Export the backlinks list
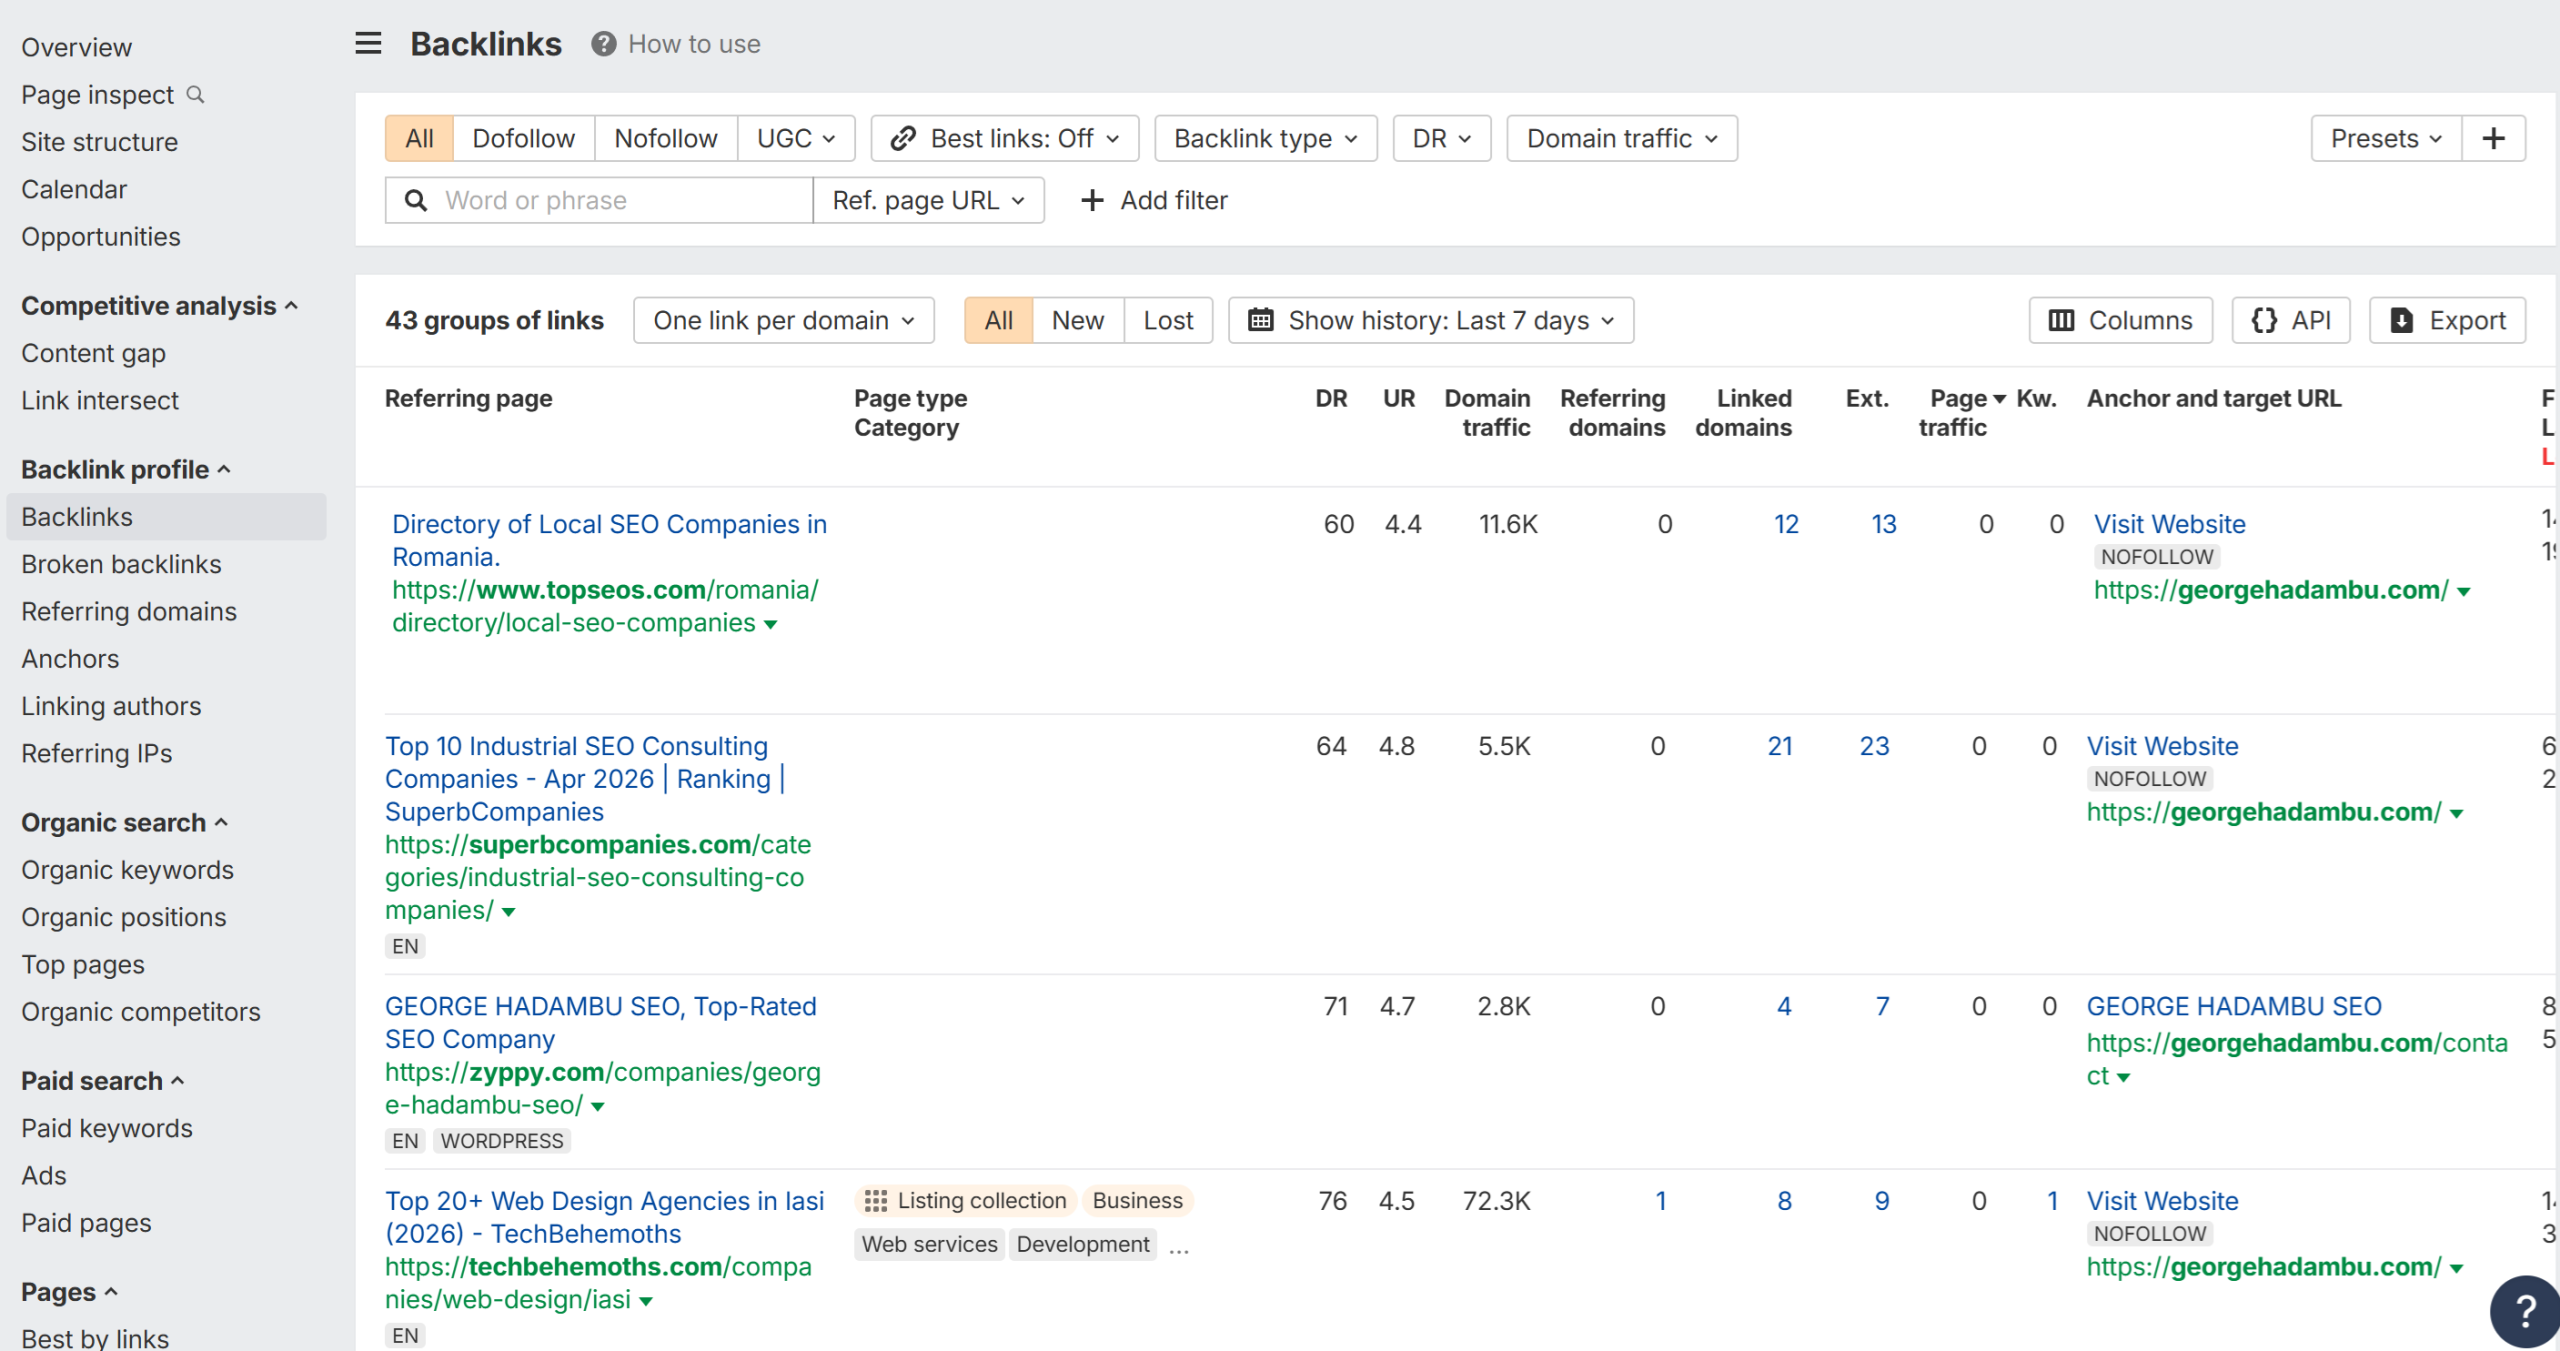Image resolution: width=2560 pixels, height=1351 pixels. point(2447,320)
